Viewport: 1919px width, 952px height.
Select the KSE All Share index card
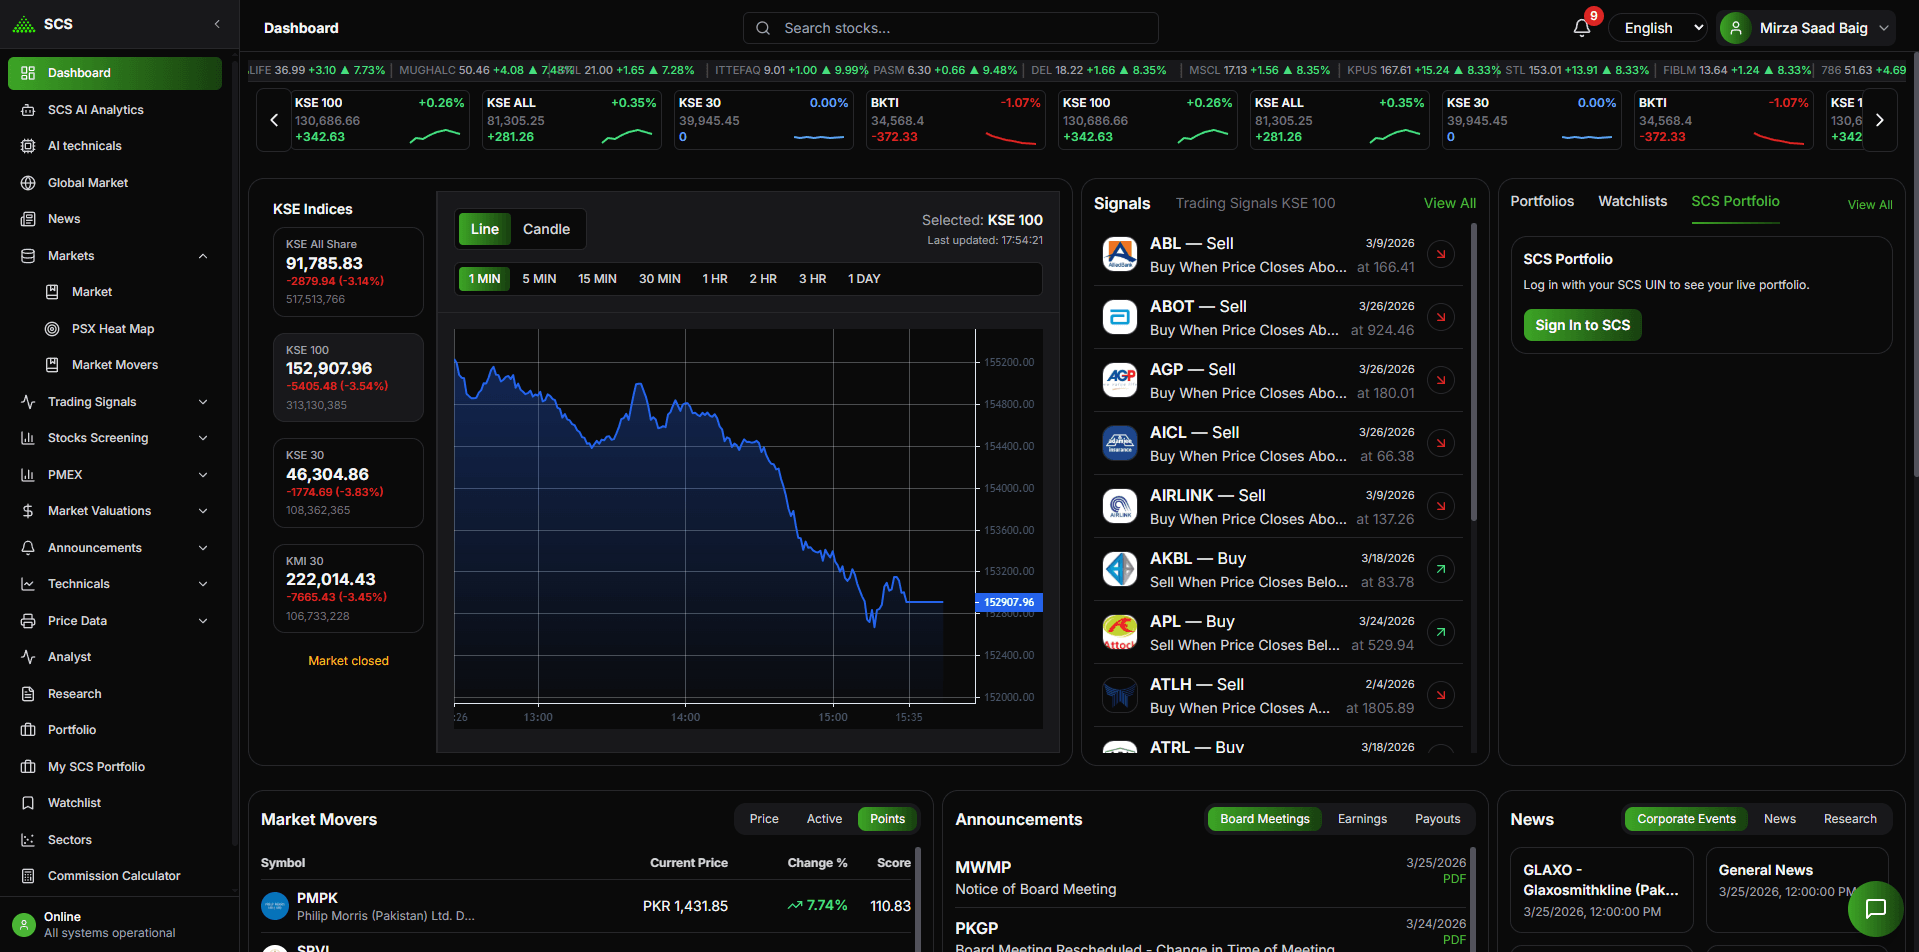(x=348, y=272)
